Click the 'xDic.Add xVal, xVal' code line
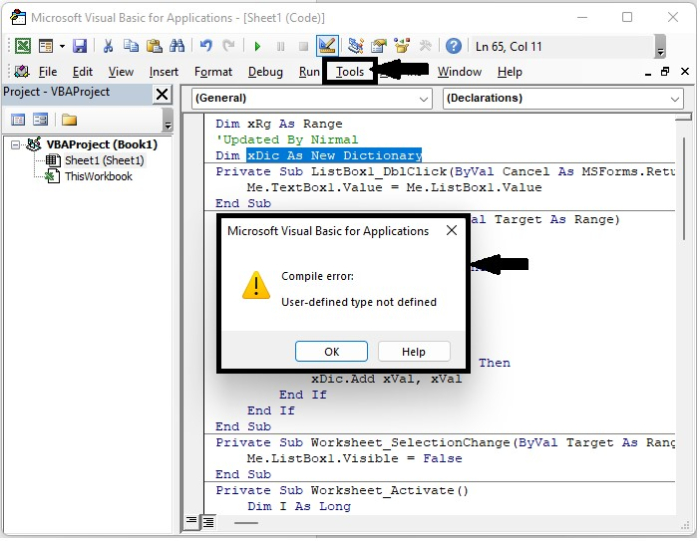Screen dimensions: 700x541 [387, 379]
